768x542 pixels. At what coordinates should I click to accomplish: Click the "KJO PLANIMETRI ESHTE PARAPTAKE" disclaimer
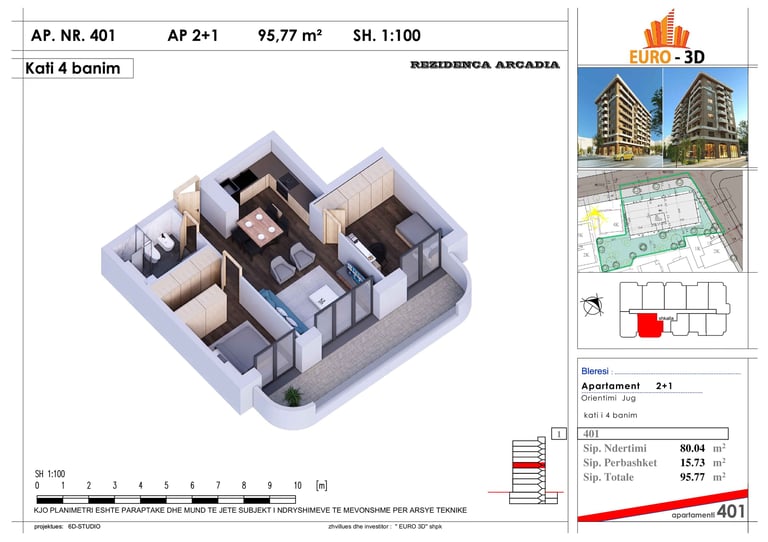click(x=250, y=510)
